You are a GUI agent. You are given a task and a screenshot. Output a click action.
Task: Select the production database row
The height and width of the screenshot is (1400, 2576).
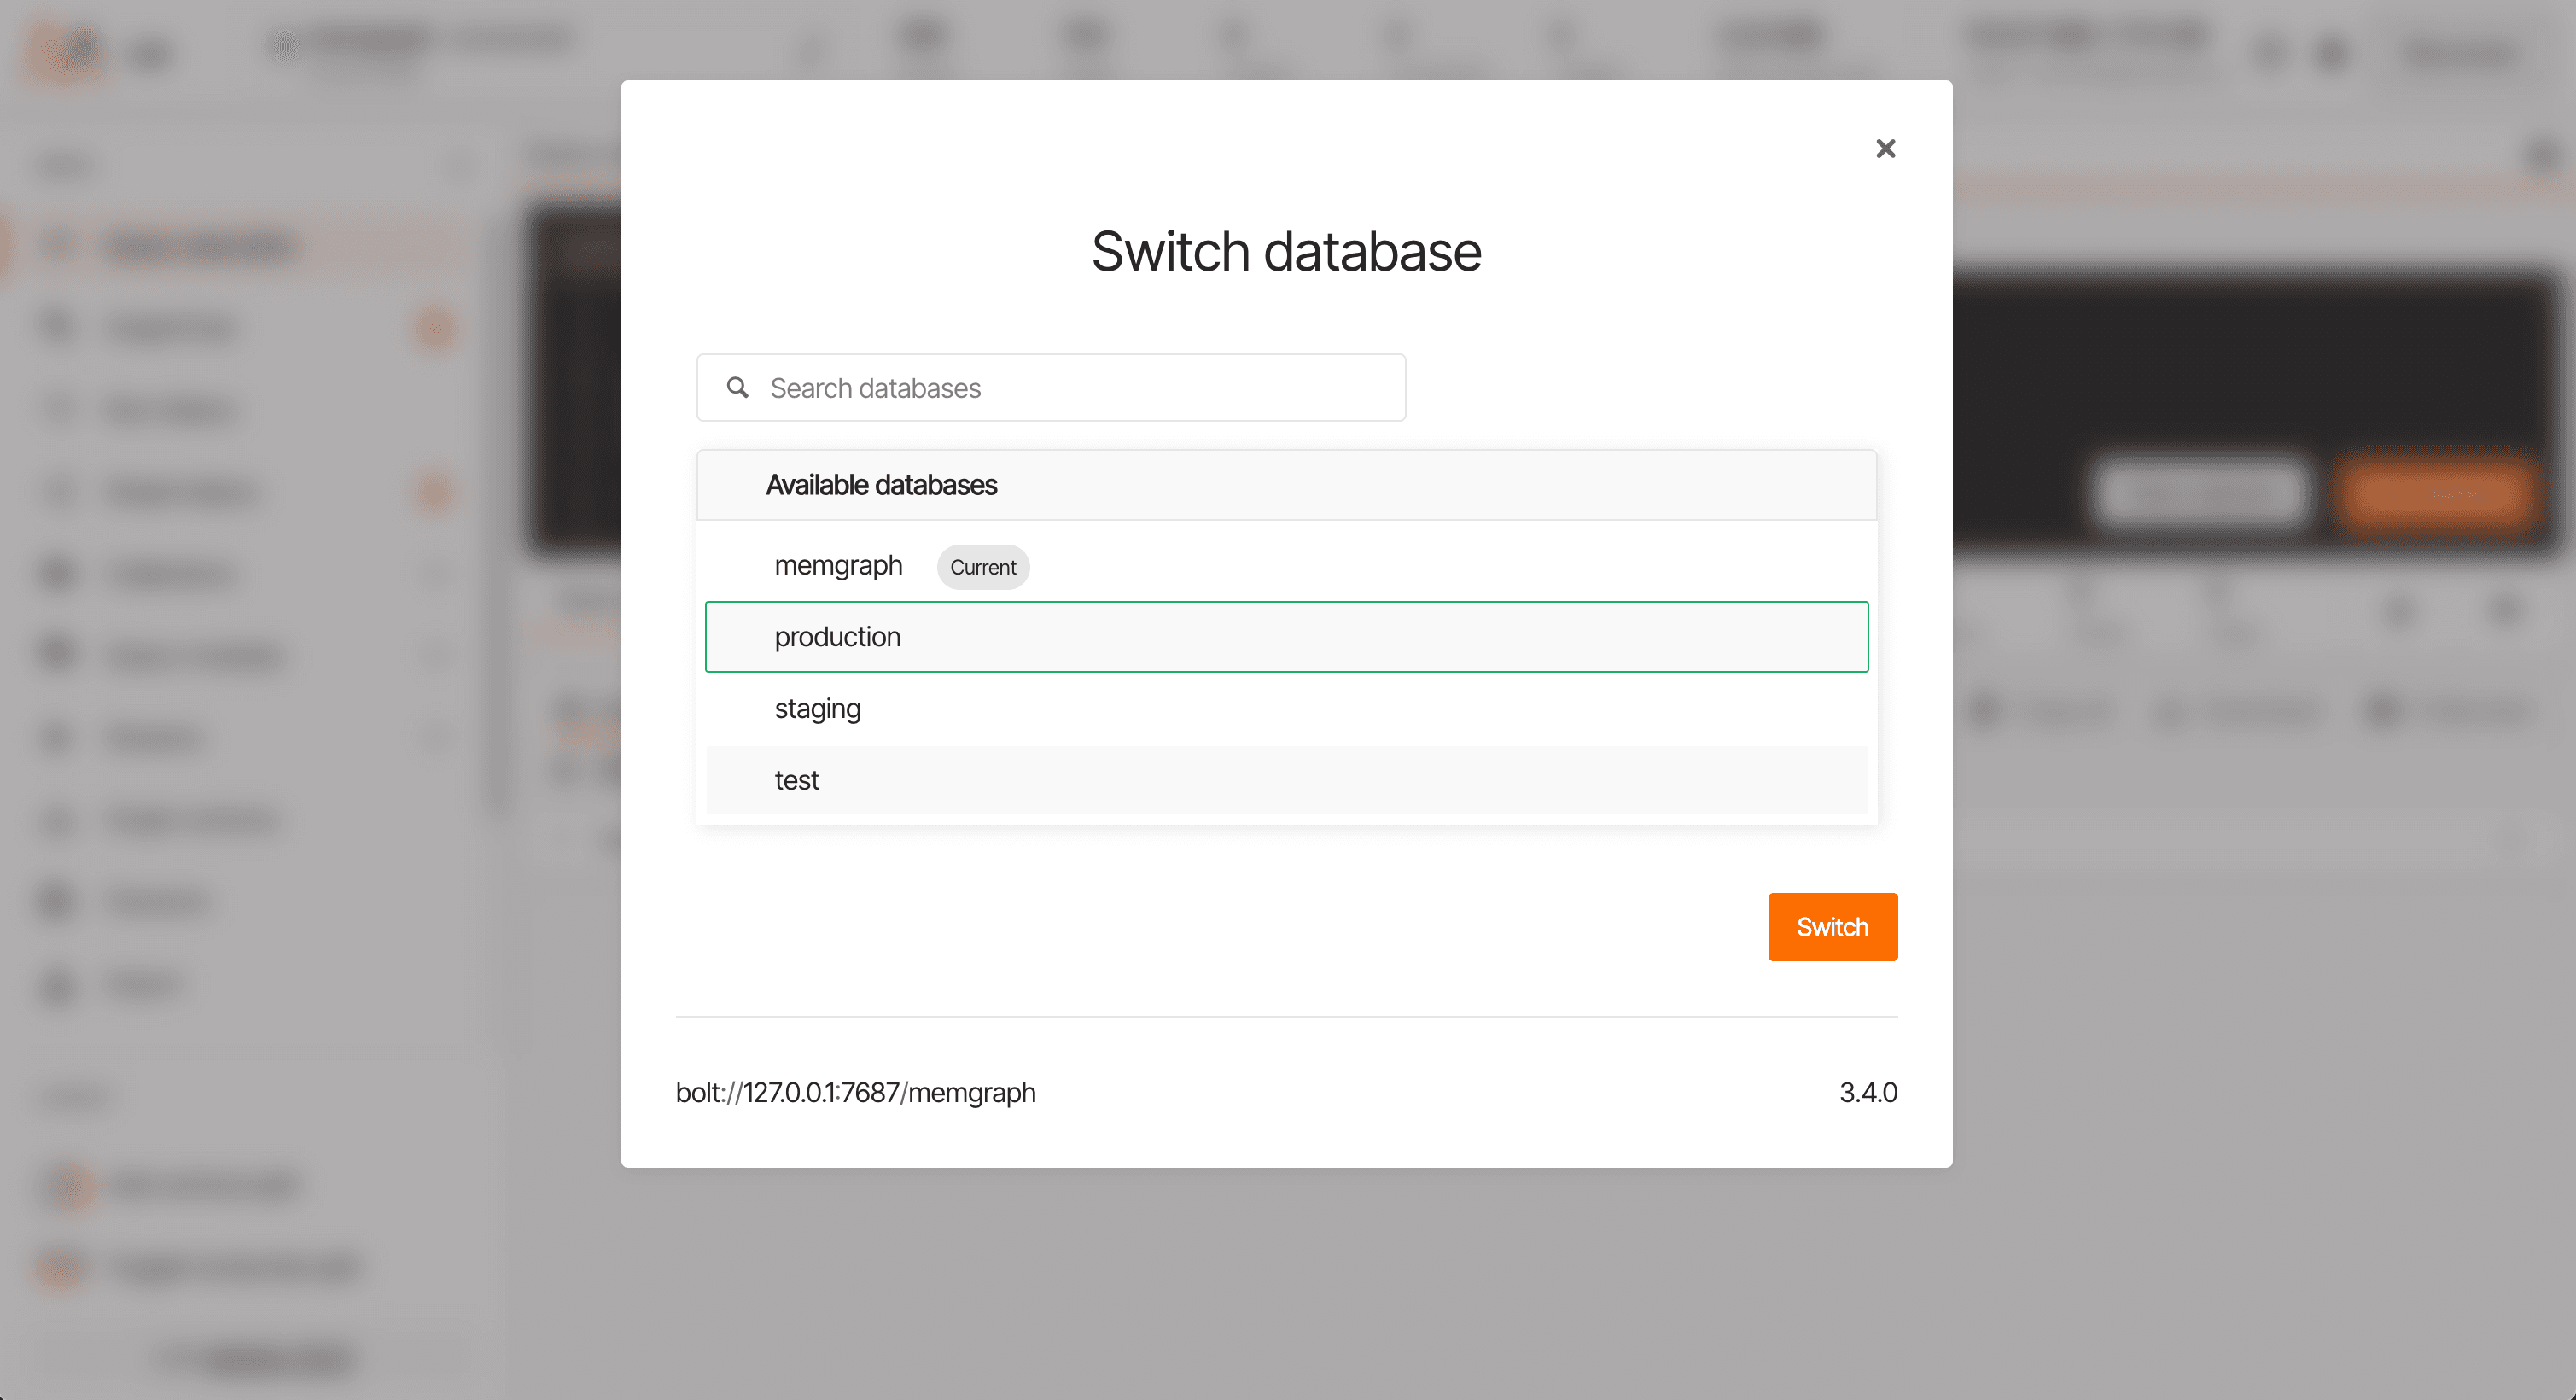pyautogui.click(x=1286, y=637)
